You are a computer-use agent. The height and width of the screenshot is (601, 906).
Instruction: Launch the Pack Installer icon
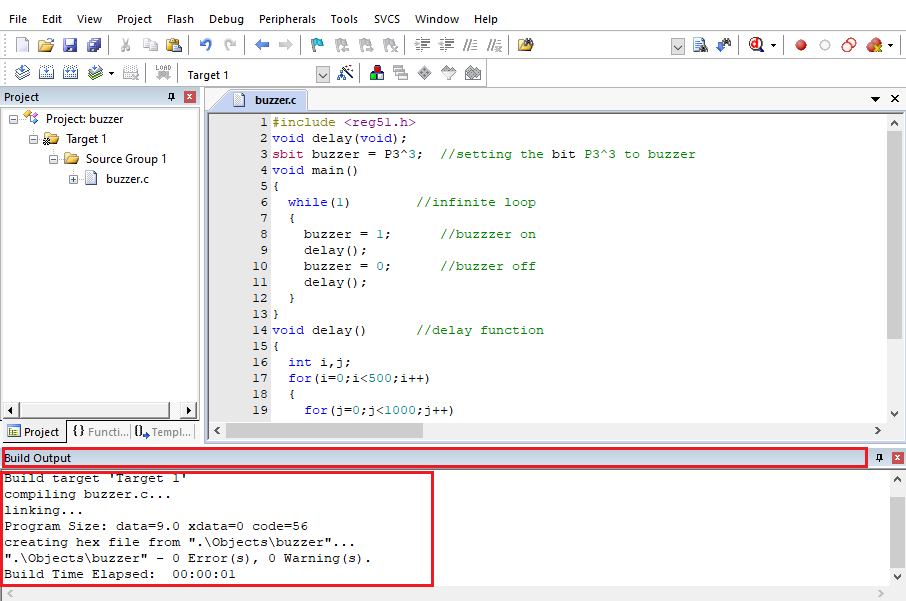pyautogui.click(x=473, y=73)
